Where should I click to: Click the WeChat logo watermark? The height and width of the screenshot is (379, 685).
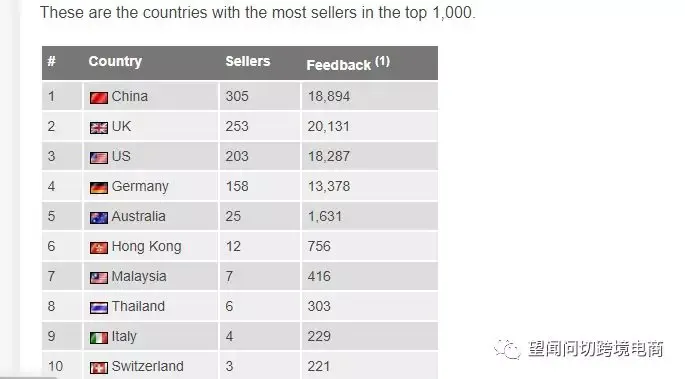507,349
